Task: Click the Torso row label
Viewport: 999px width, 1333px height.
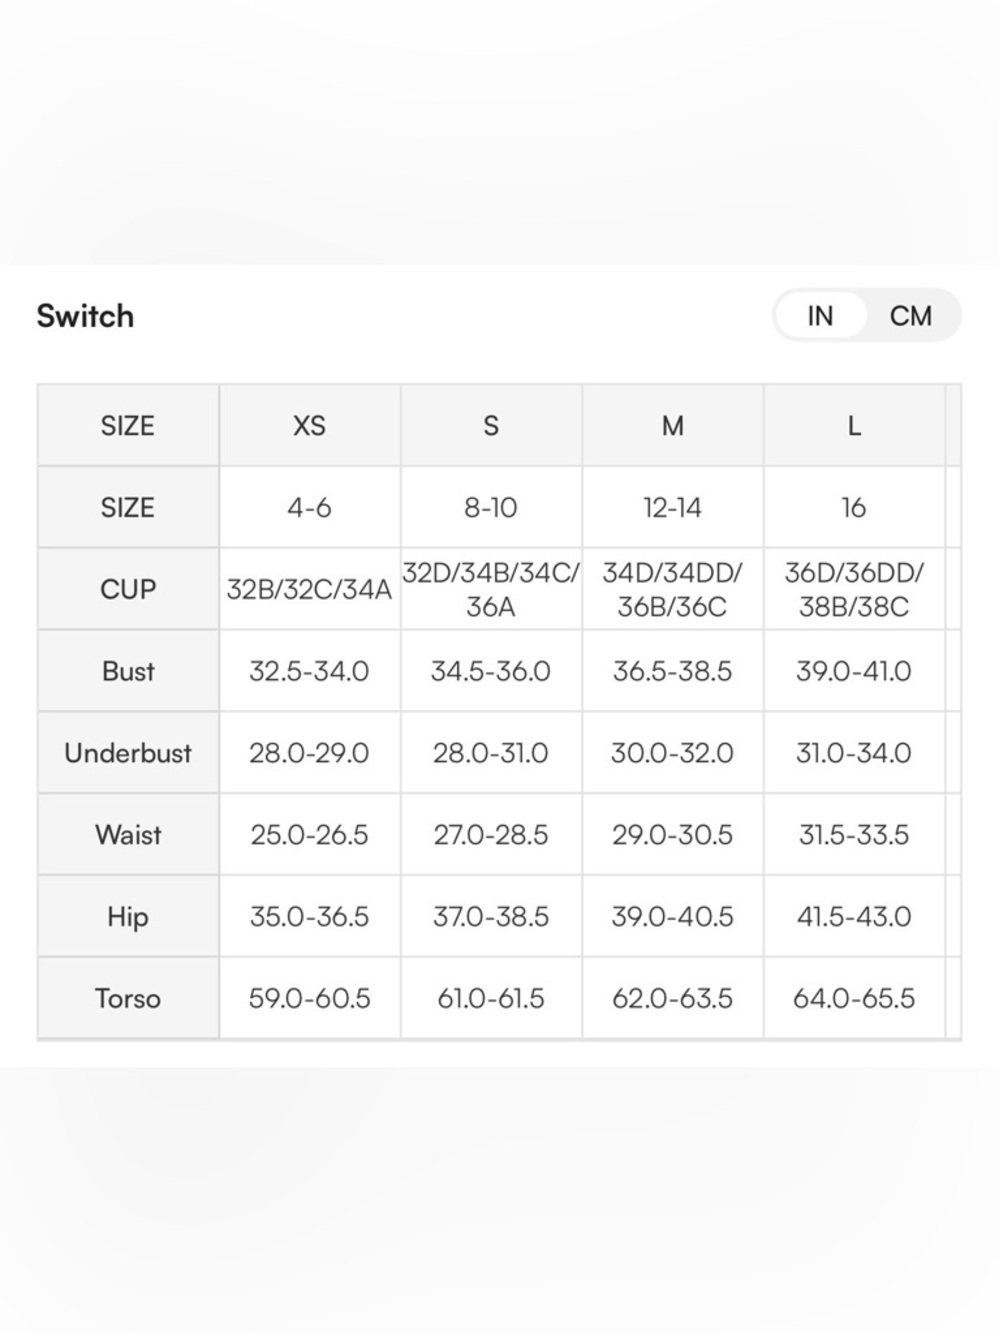Action: pyautogui.click(x=128, y=998)
